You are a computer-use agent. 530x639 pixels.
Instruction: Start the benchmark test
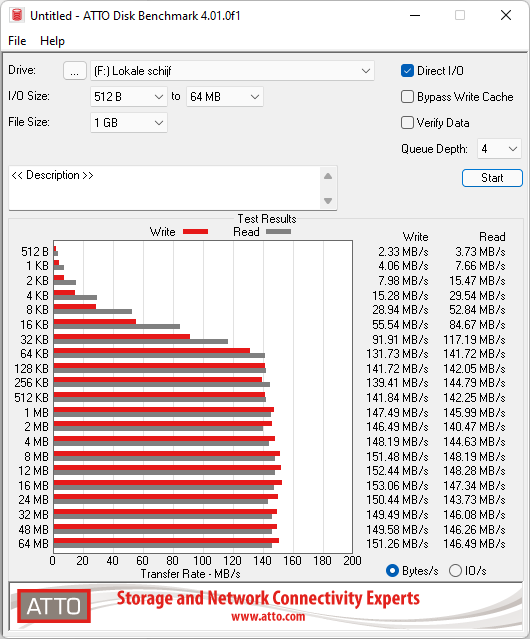point(492,178)
